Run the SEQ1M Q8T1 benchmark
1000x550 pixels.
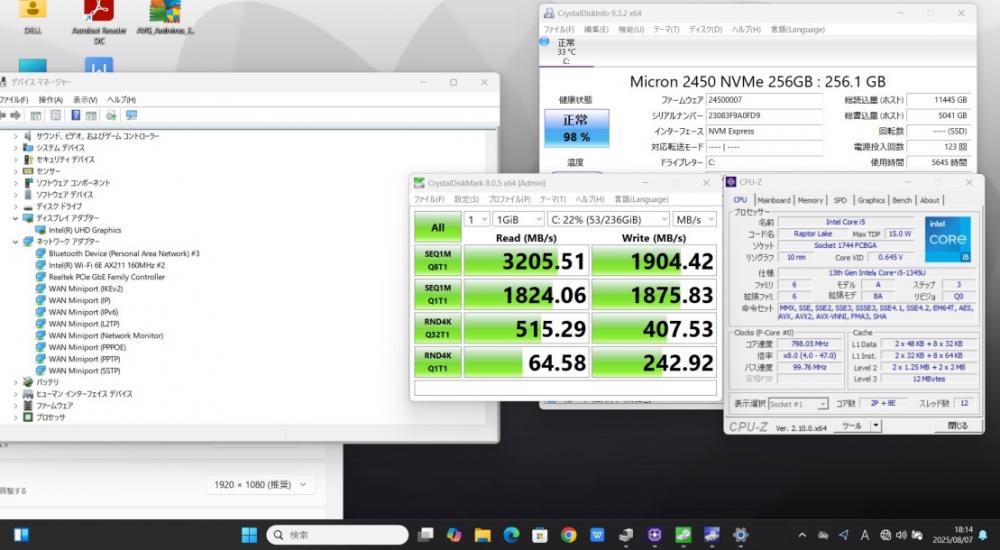pyautogui.click(x=438, y=260)
